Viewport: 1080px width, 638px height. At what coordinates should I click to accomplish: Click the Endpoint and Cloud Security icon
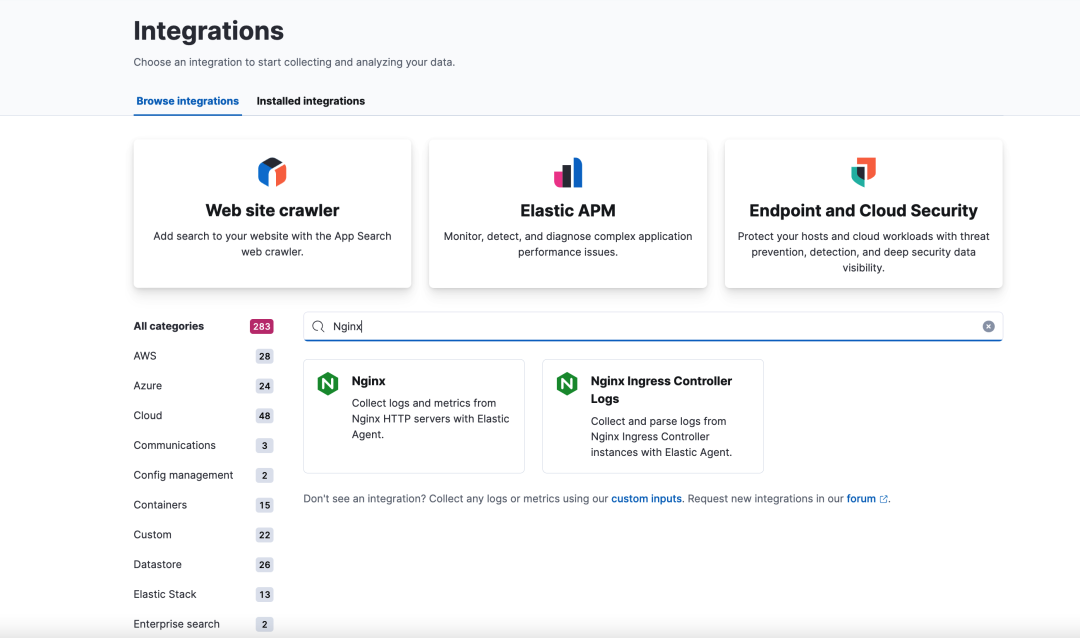click(x=863, y=172)
